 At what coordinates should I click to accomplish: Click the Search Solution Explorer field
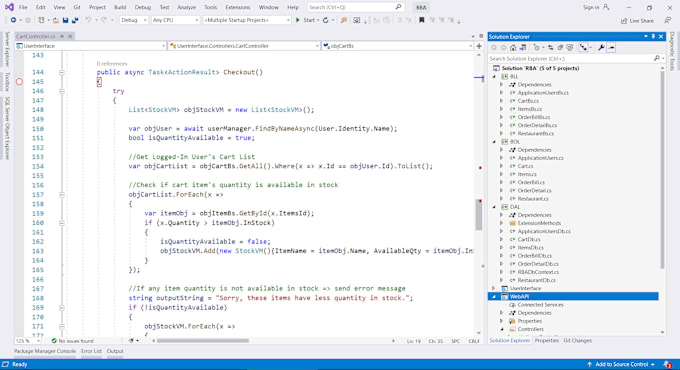[571, 59]
